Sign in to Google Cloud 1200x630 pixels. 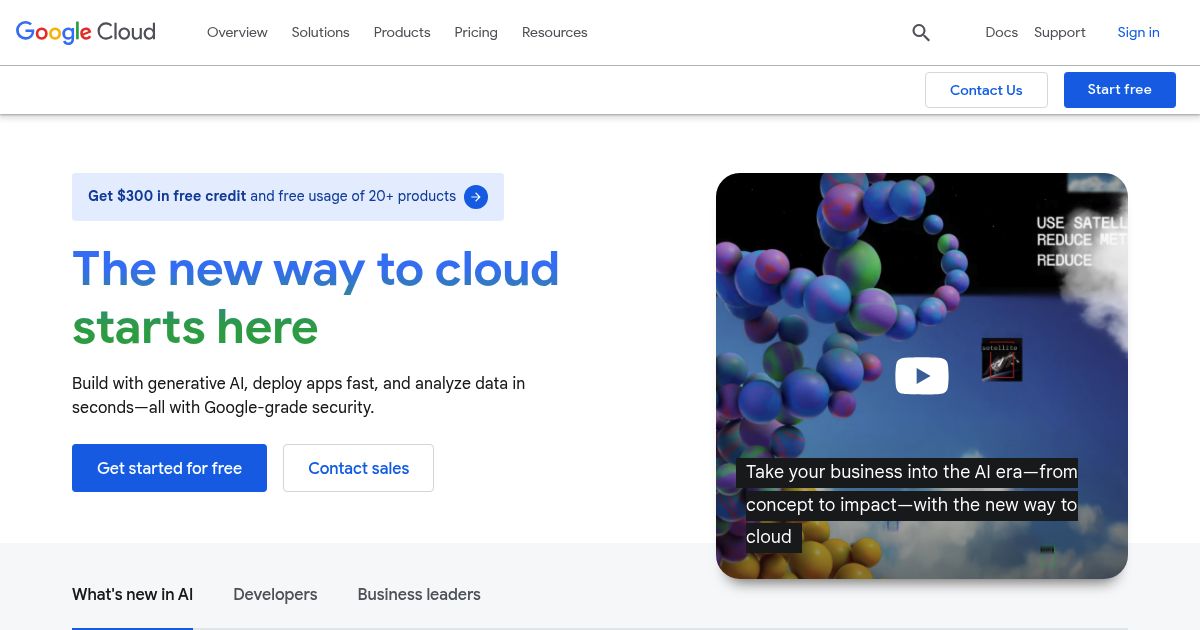tap(1138, 32)
